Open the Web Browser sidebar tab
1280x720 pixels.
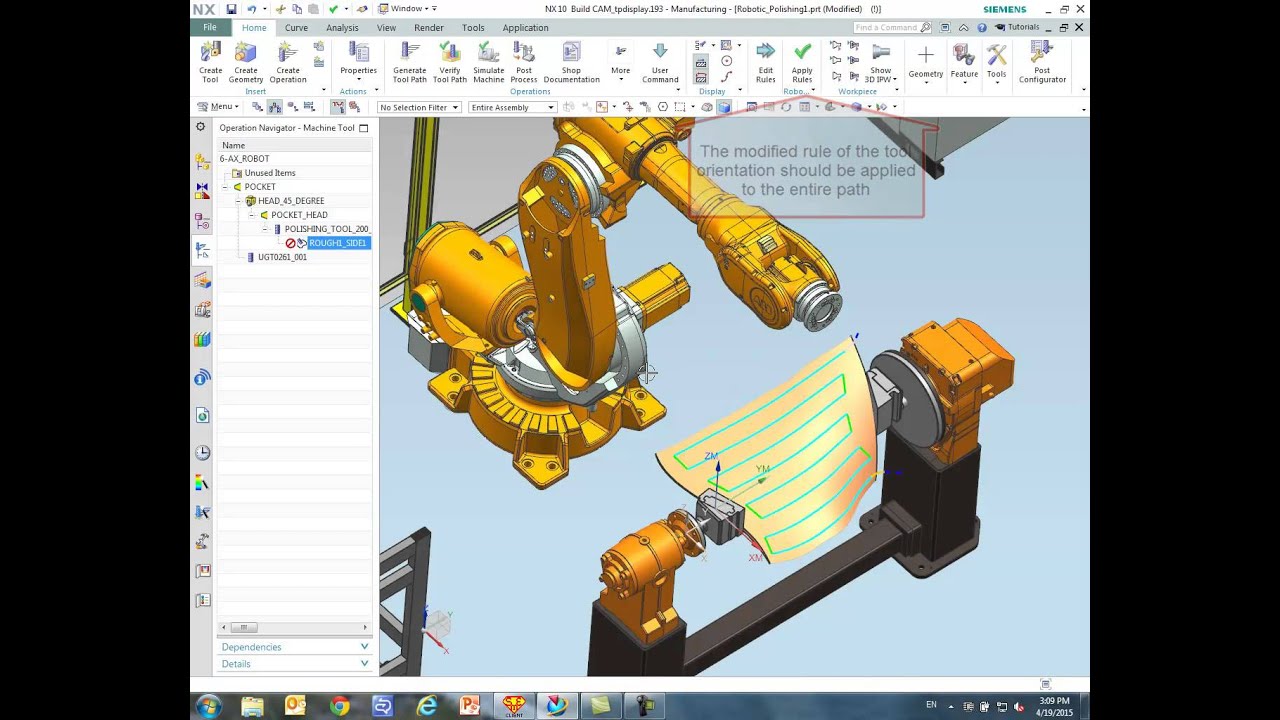click(x=202, y=415)
